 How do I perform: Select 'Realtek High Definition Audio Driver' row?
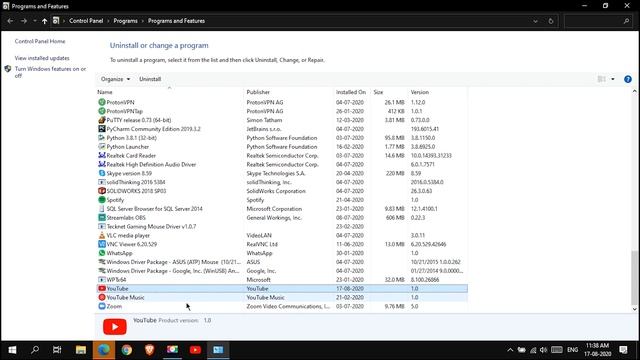click(x=282, y=164)
